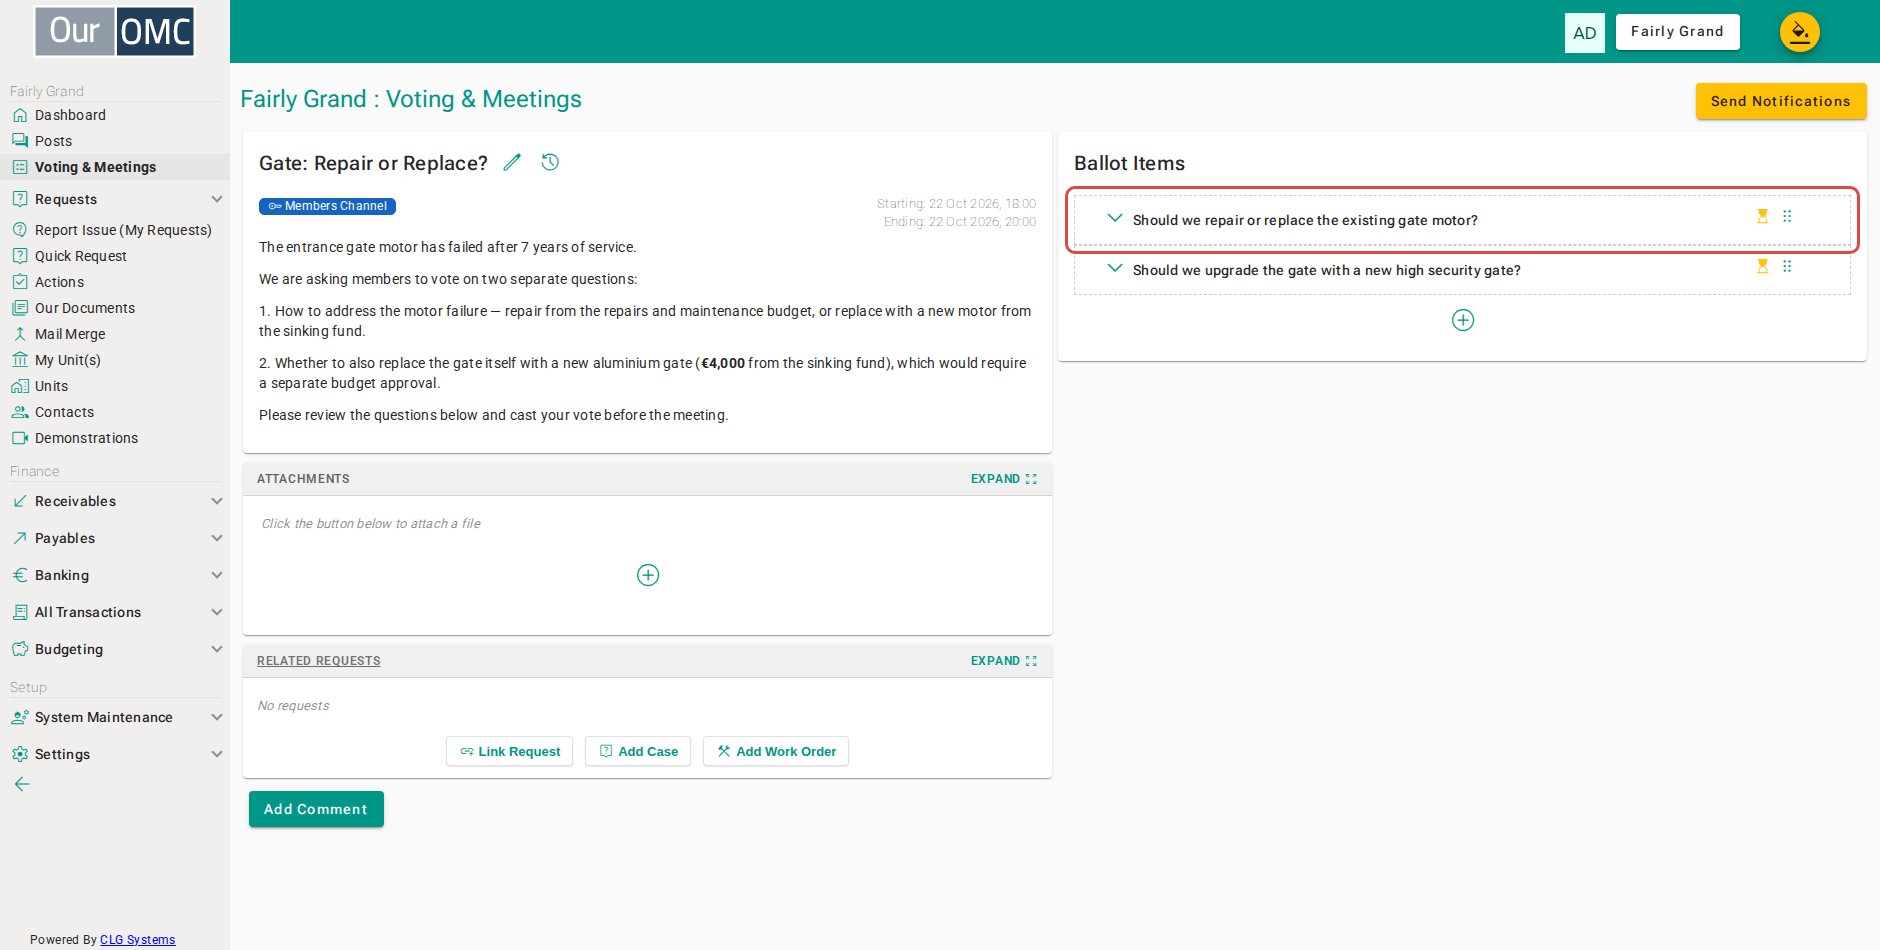The width and height of the screenshot is (1880, 950).
Task: Expand the All Transactions menu chevron
Action: click(x=217, y=612)
